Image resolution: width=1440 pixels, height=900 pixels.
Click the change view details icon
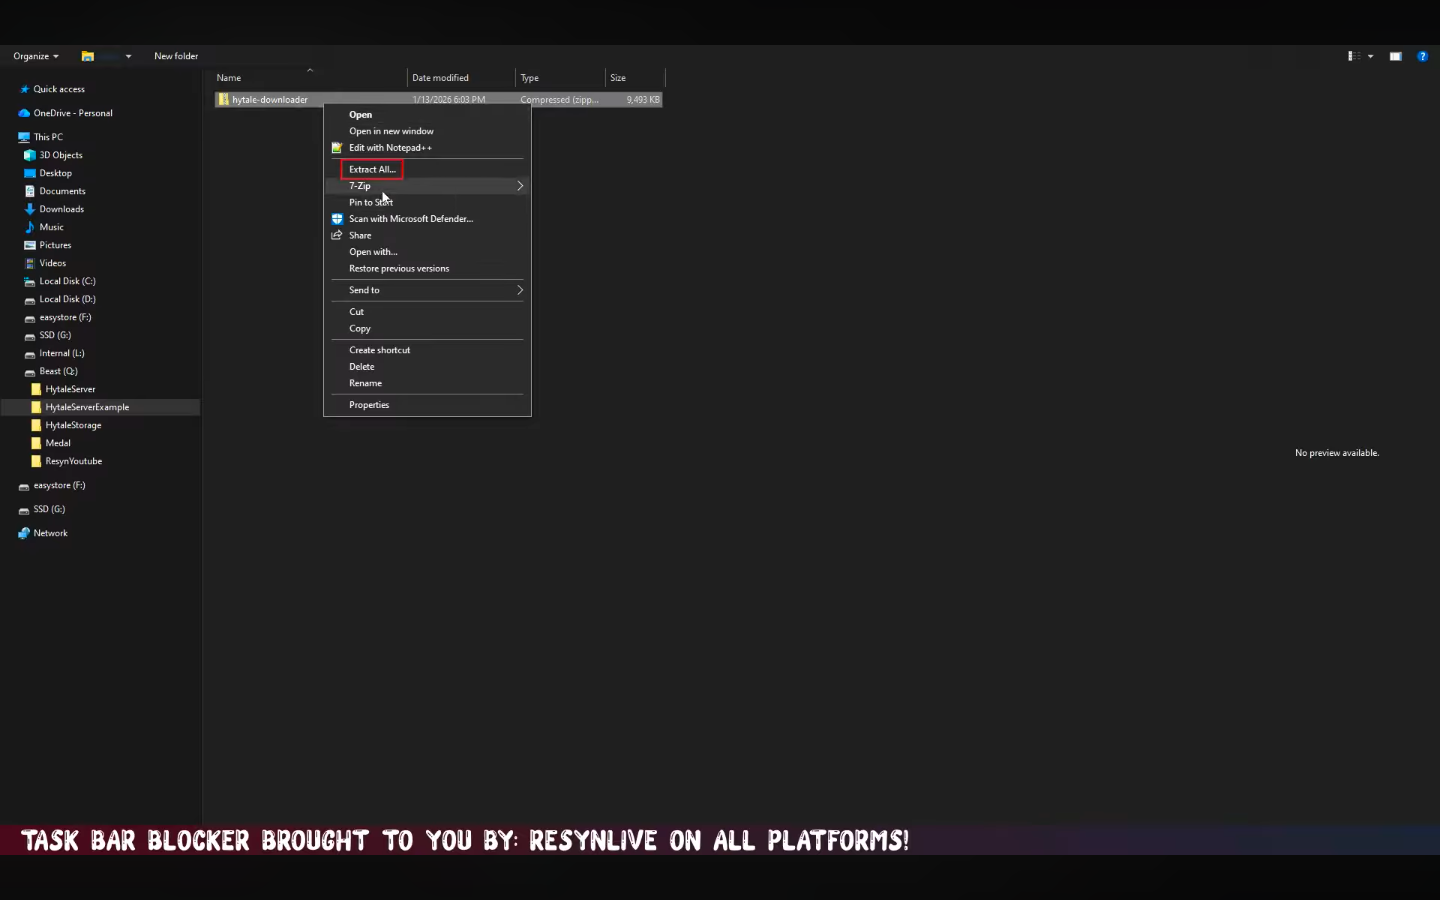tap(1353, 56)
